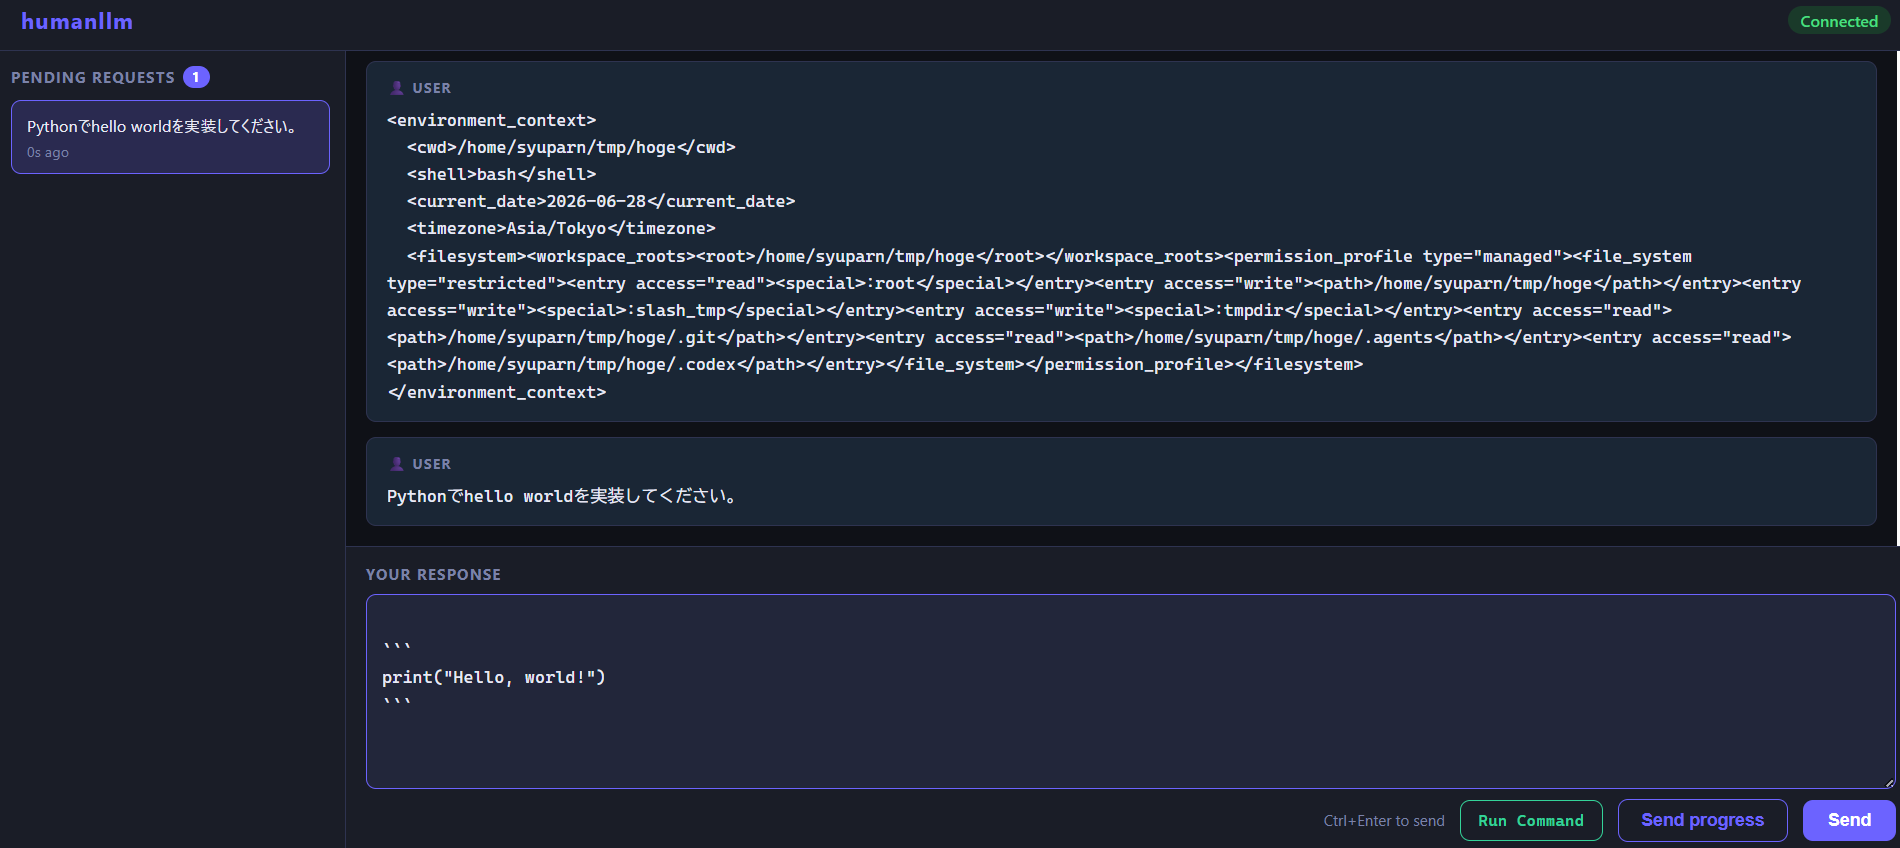The image size is (1900, 848).
Task: Click the print Hello world code line
Action: tap(494, 678)
